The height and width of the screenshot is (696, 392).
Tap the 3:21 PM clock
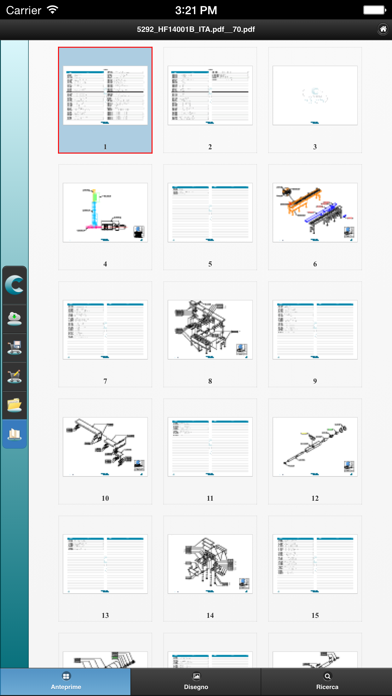click(196, 9)
